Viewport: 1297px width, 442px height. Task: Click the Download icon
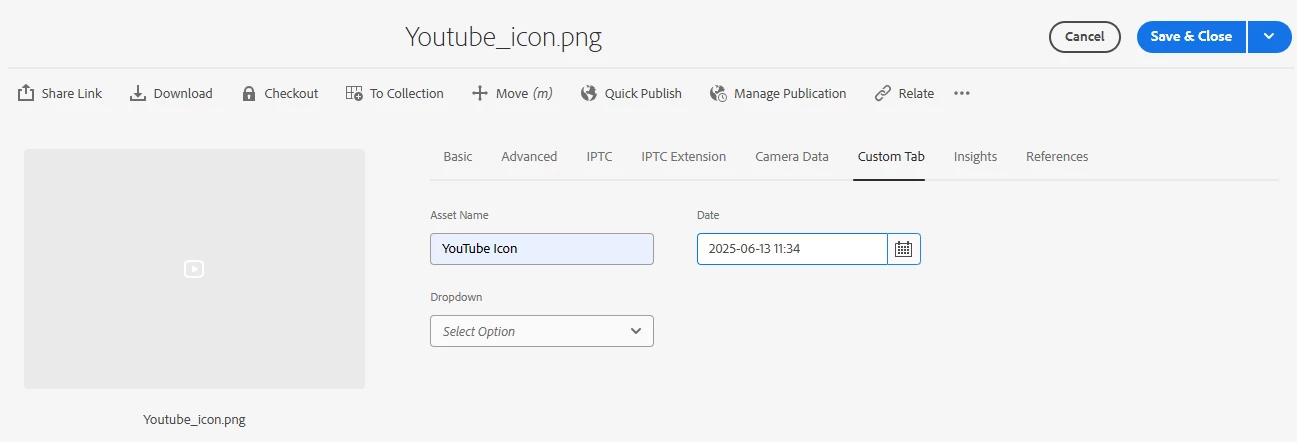tap(138, 93)
